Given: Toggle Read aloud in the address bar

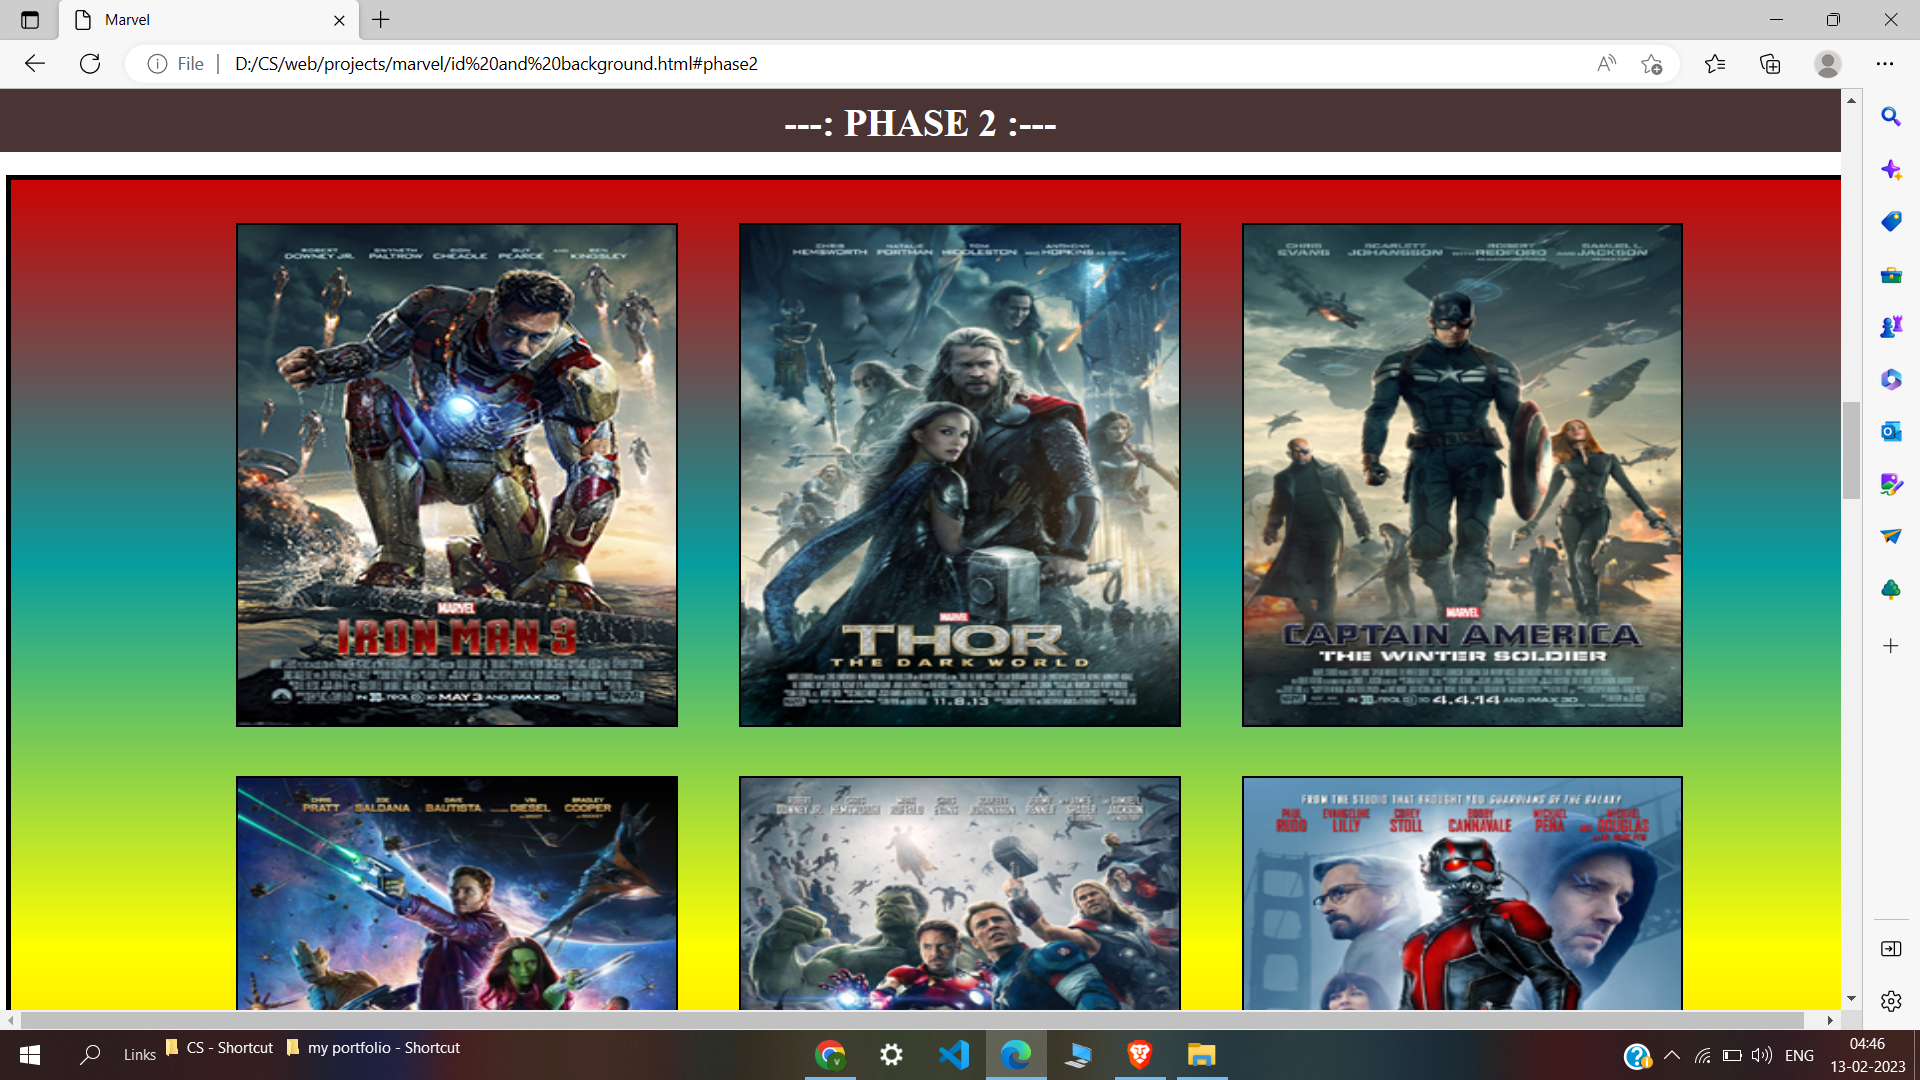Looking at the screenshot, I should point(1606,63).
